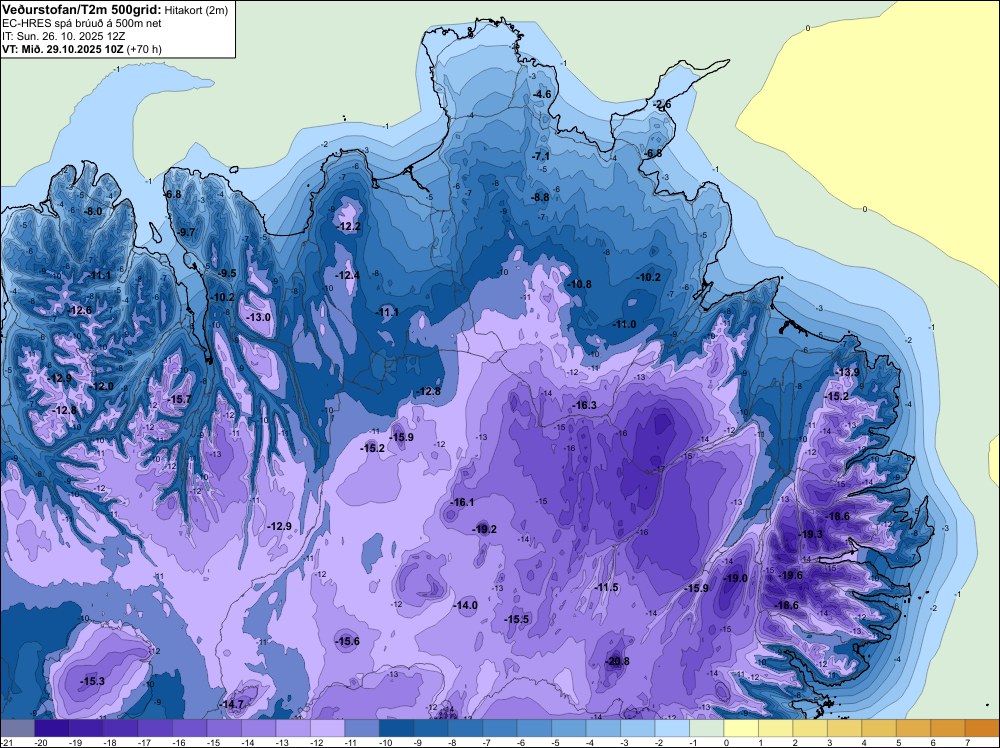Click the -9.5 temperature value
This screenshot has height=748, width=1000.
(226, 274)
